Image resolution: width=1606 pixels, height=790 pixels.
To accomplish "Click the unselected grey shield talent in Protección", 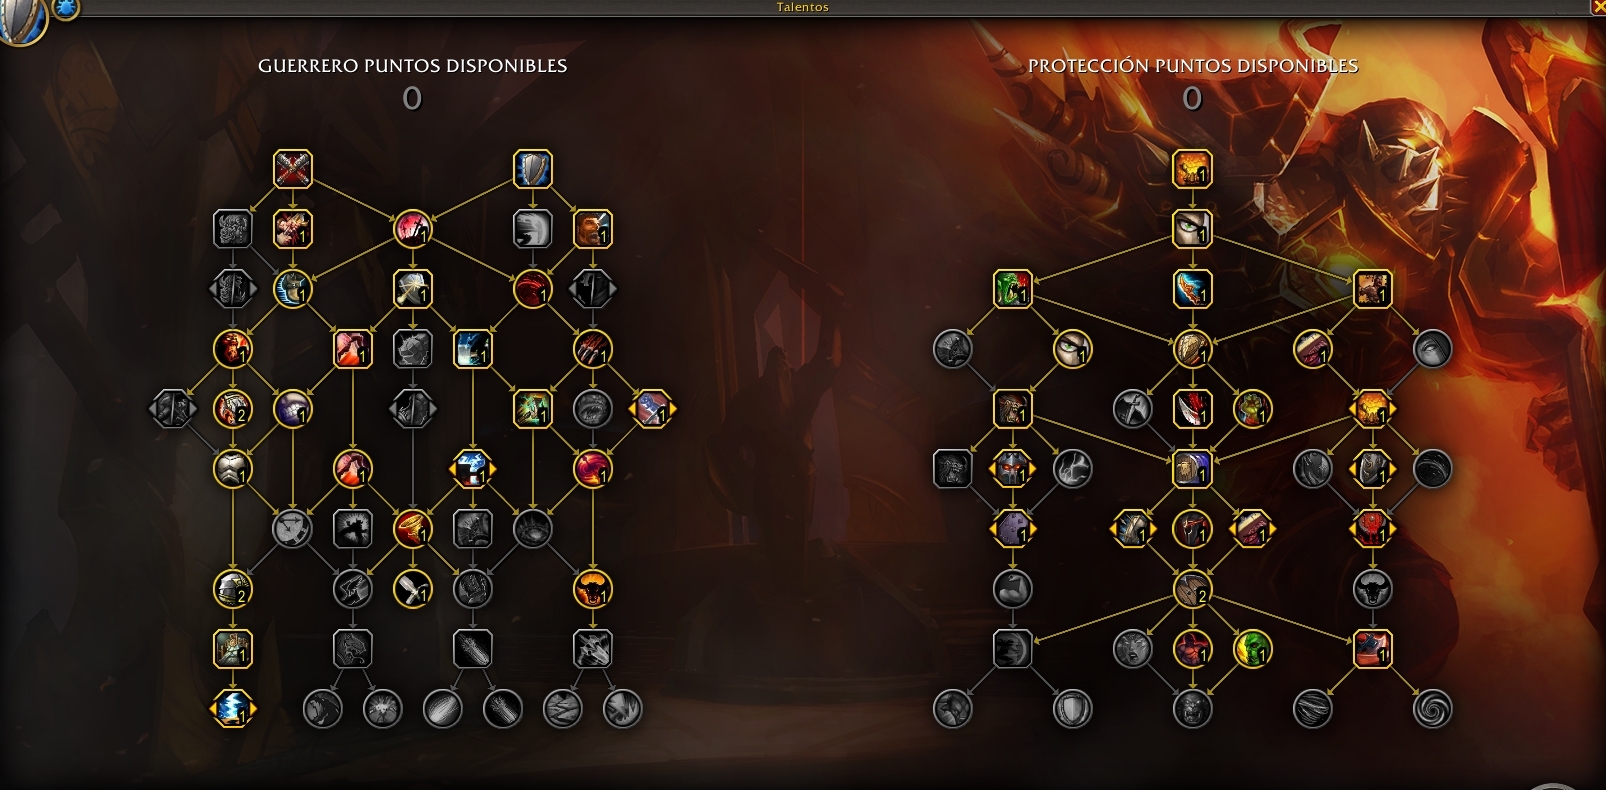I will point(1072,709).
